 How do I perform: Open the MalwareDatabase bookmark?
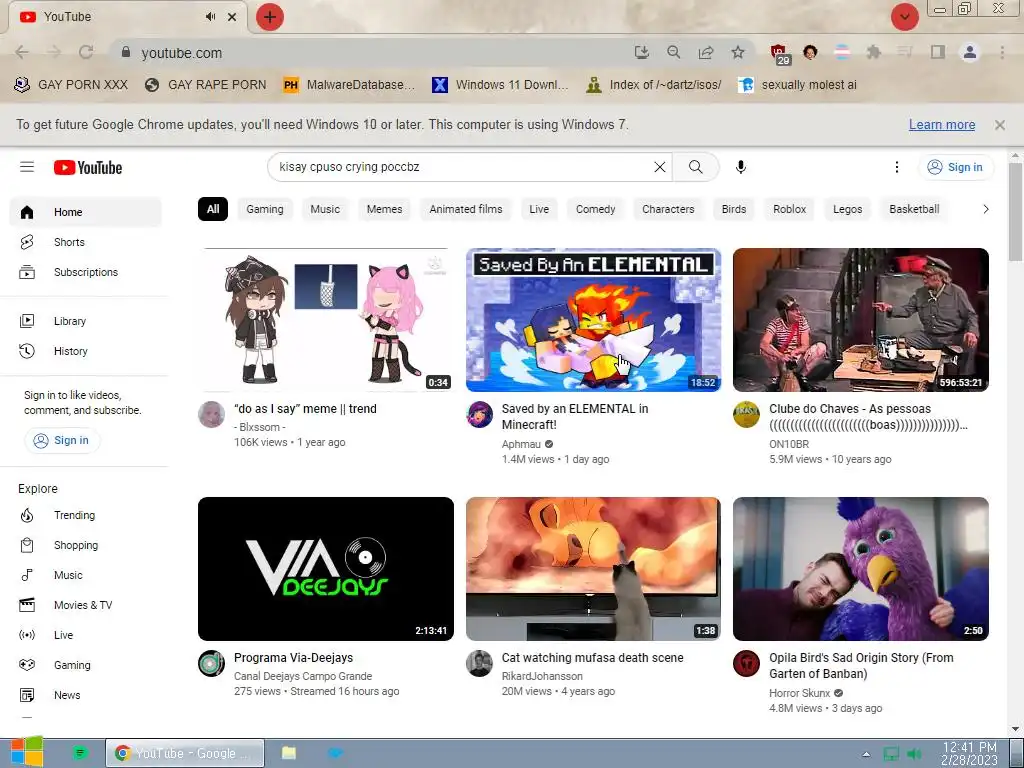350,85
